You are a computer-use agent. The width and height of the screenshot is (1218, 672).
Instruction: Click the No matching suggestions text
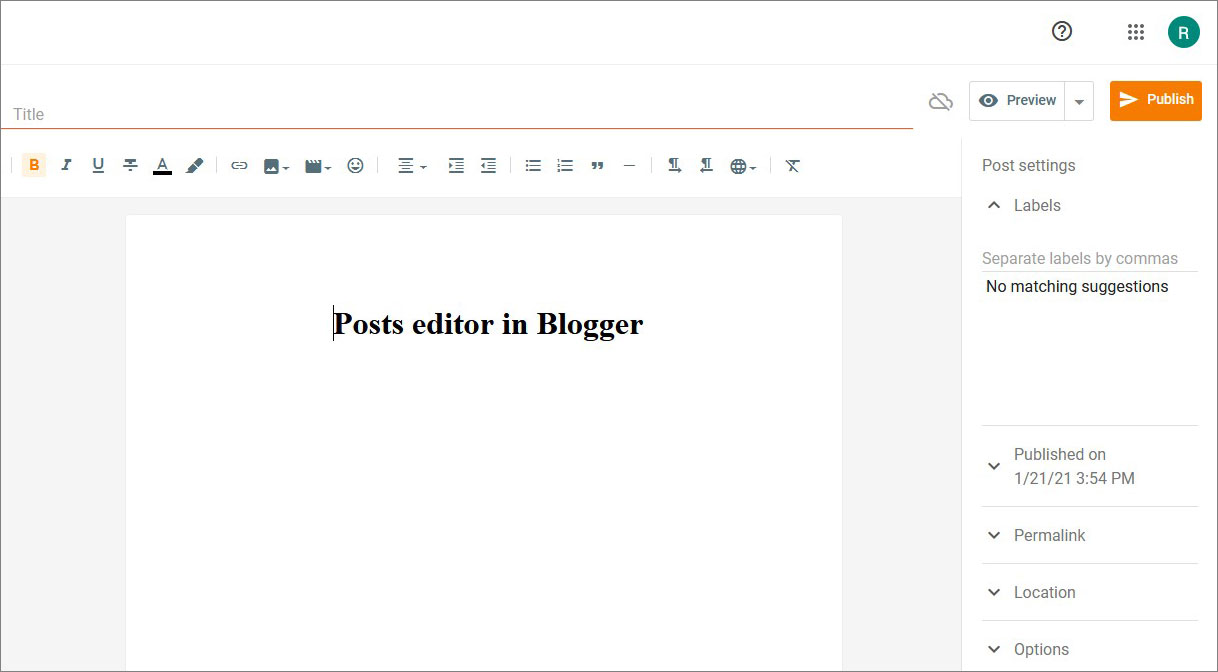pyautogui.click(x=1077, y=287)
